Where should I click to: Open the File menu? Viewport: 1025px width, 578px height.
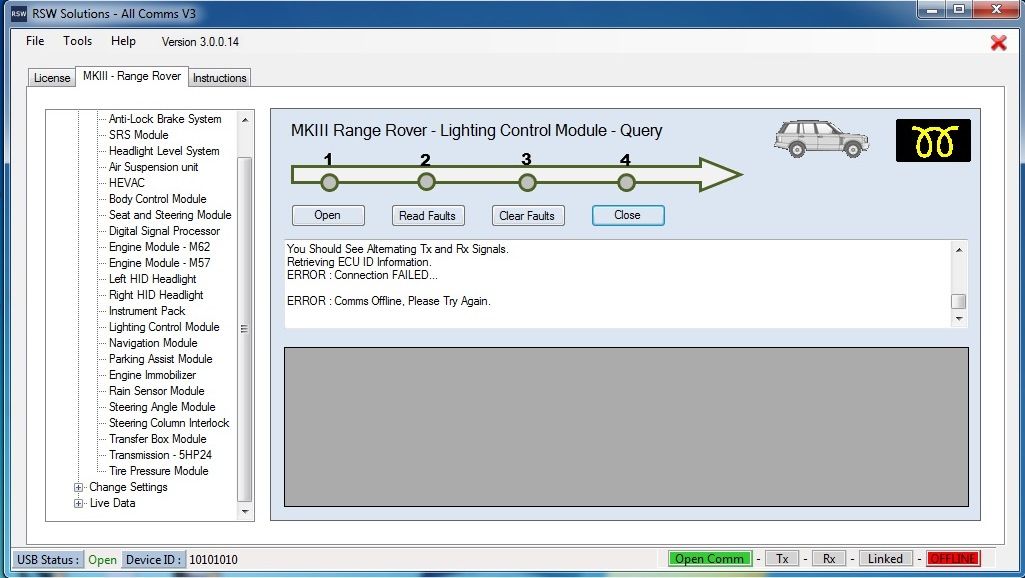(x=35, y=41)
